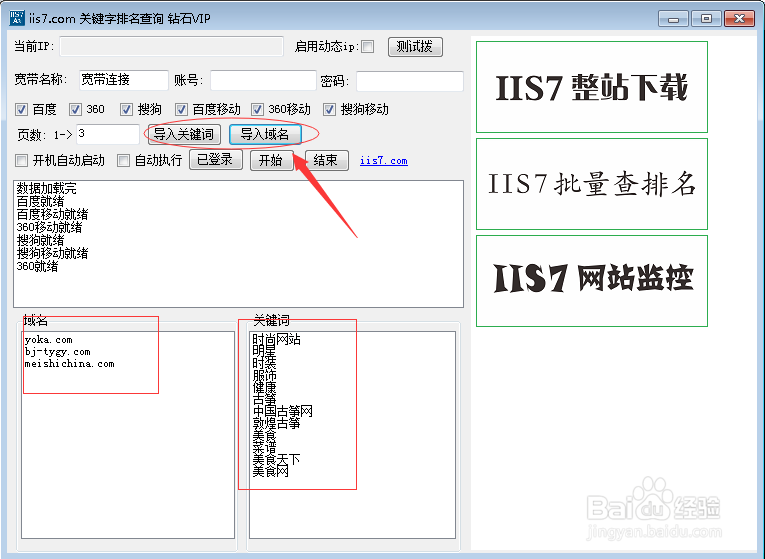Uncheck the 百度 search engine checkbox
The image size is (765, 559).
(x=21, y=109)
